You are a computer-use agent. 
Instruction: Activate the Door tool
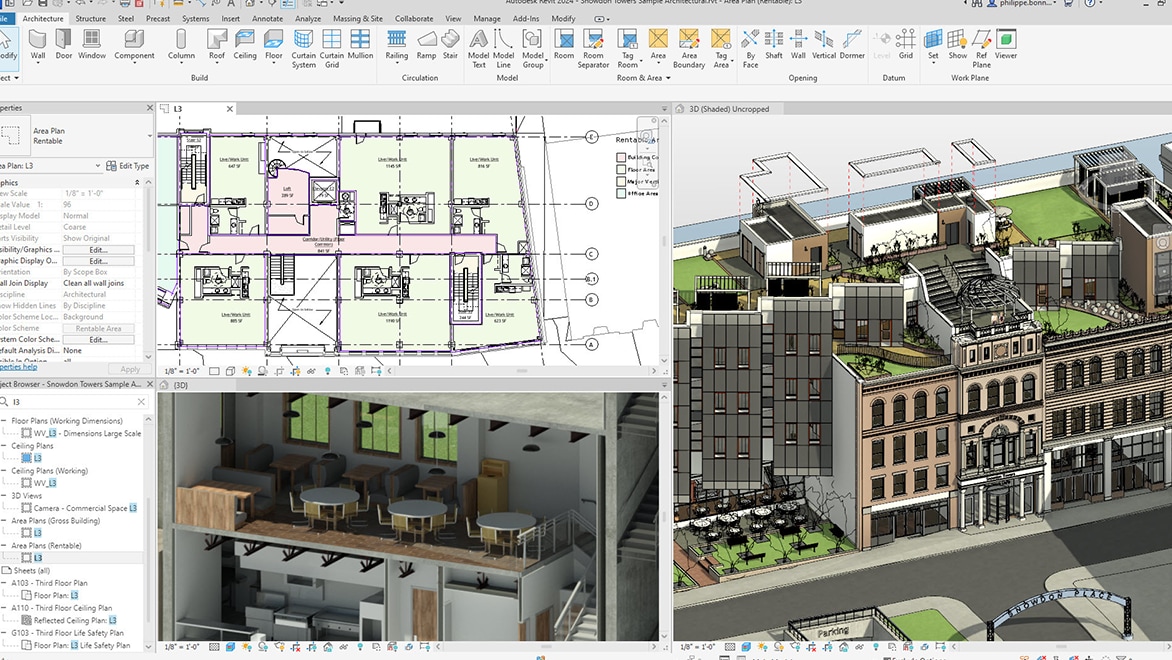point(64,45)
